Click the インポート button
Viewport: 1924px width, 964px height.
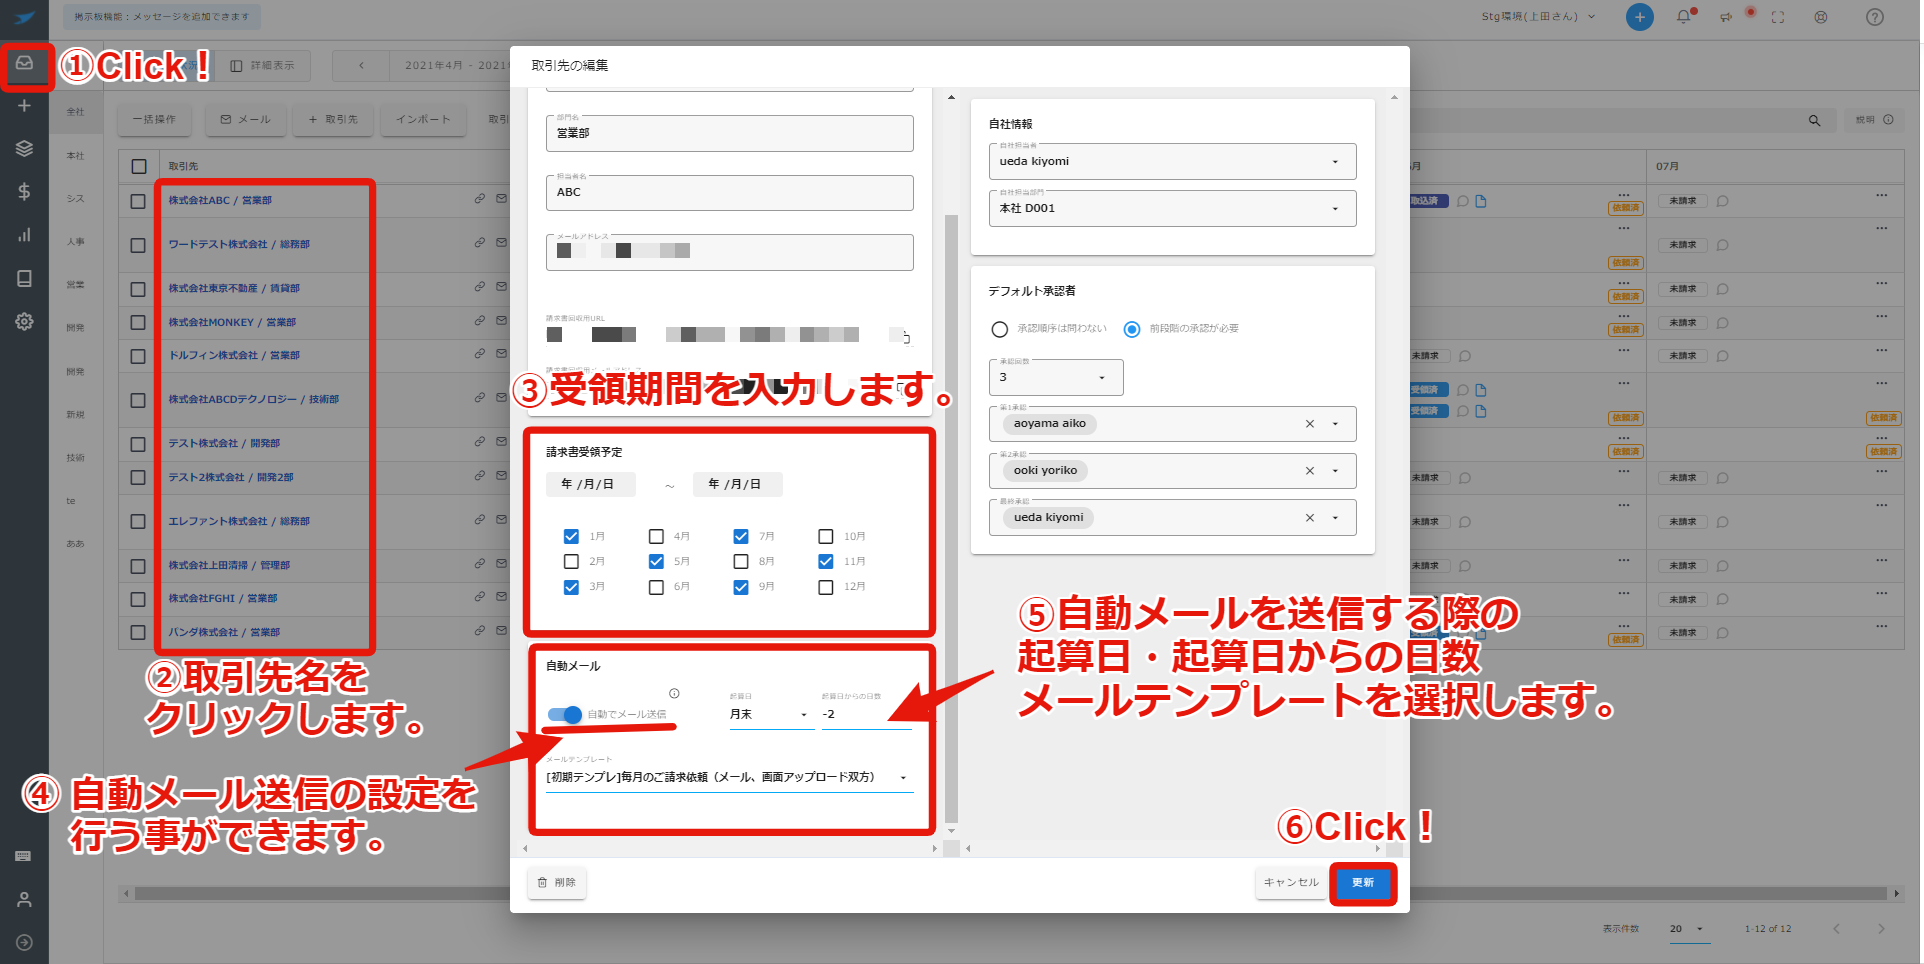[423, 120]
